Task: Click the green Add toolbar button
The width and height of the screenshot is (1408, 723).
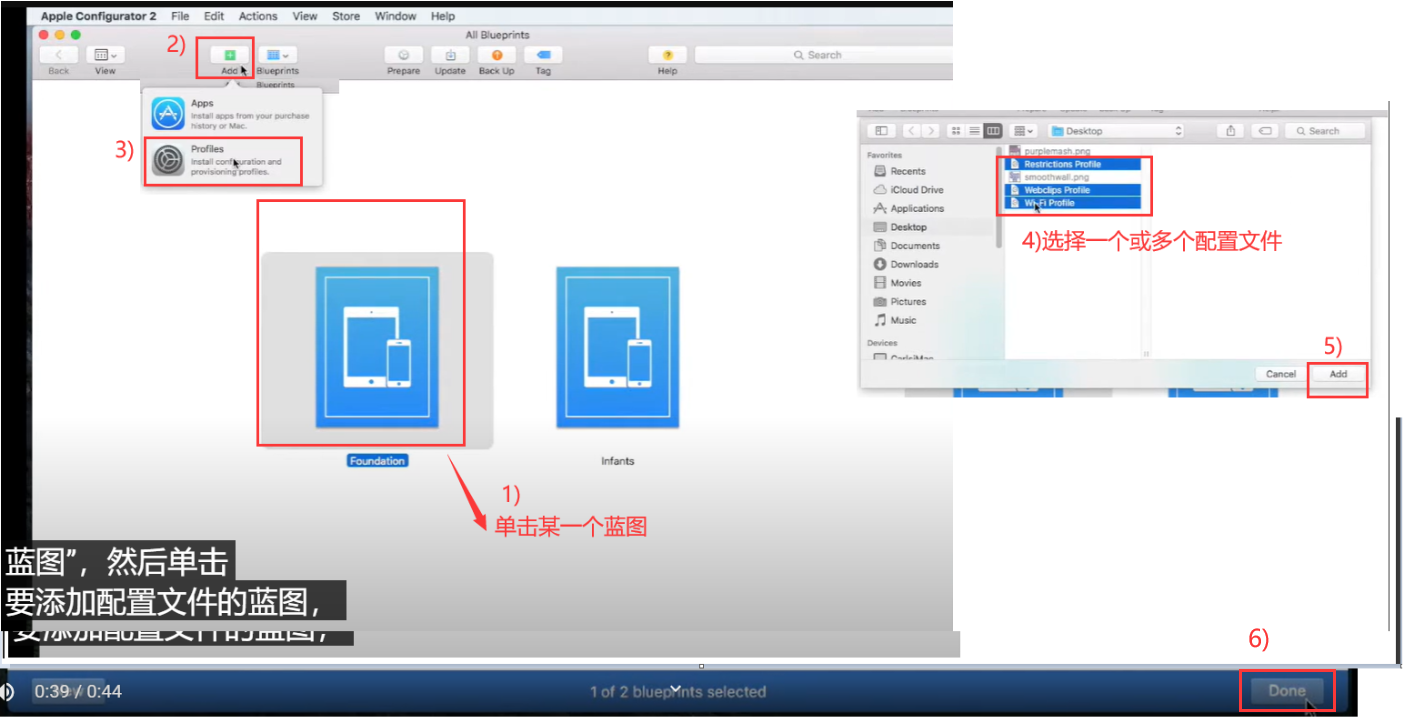Action: tap(229, 55)
